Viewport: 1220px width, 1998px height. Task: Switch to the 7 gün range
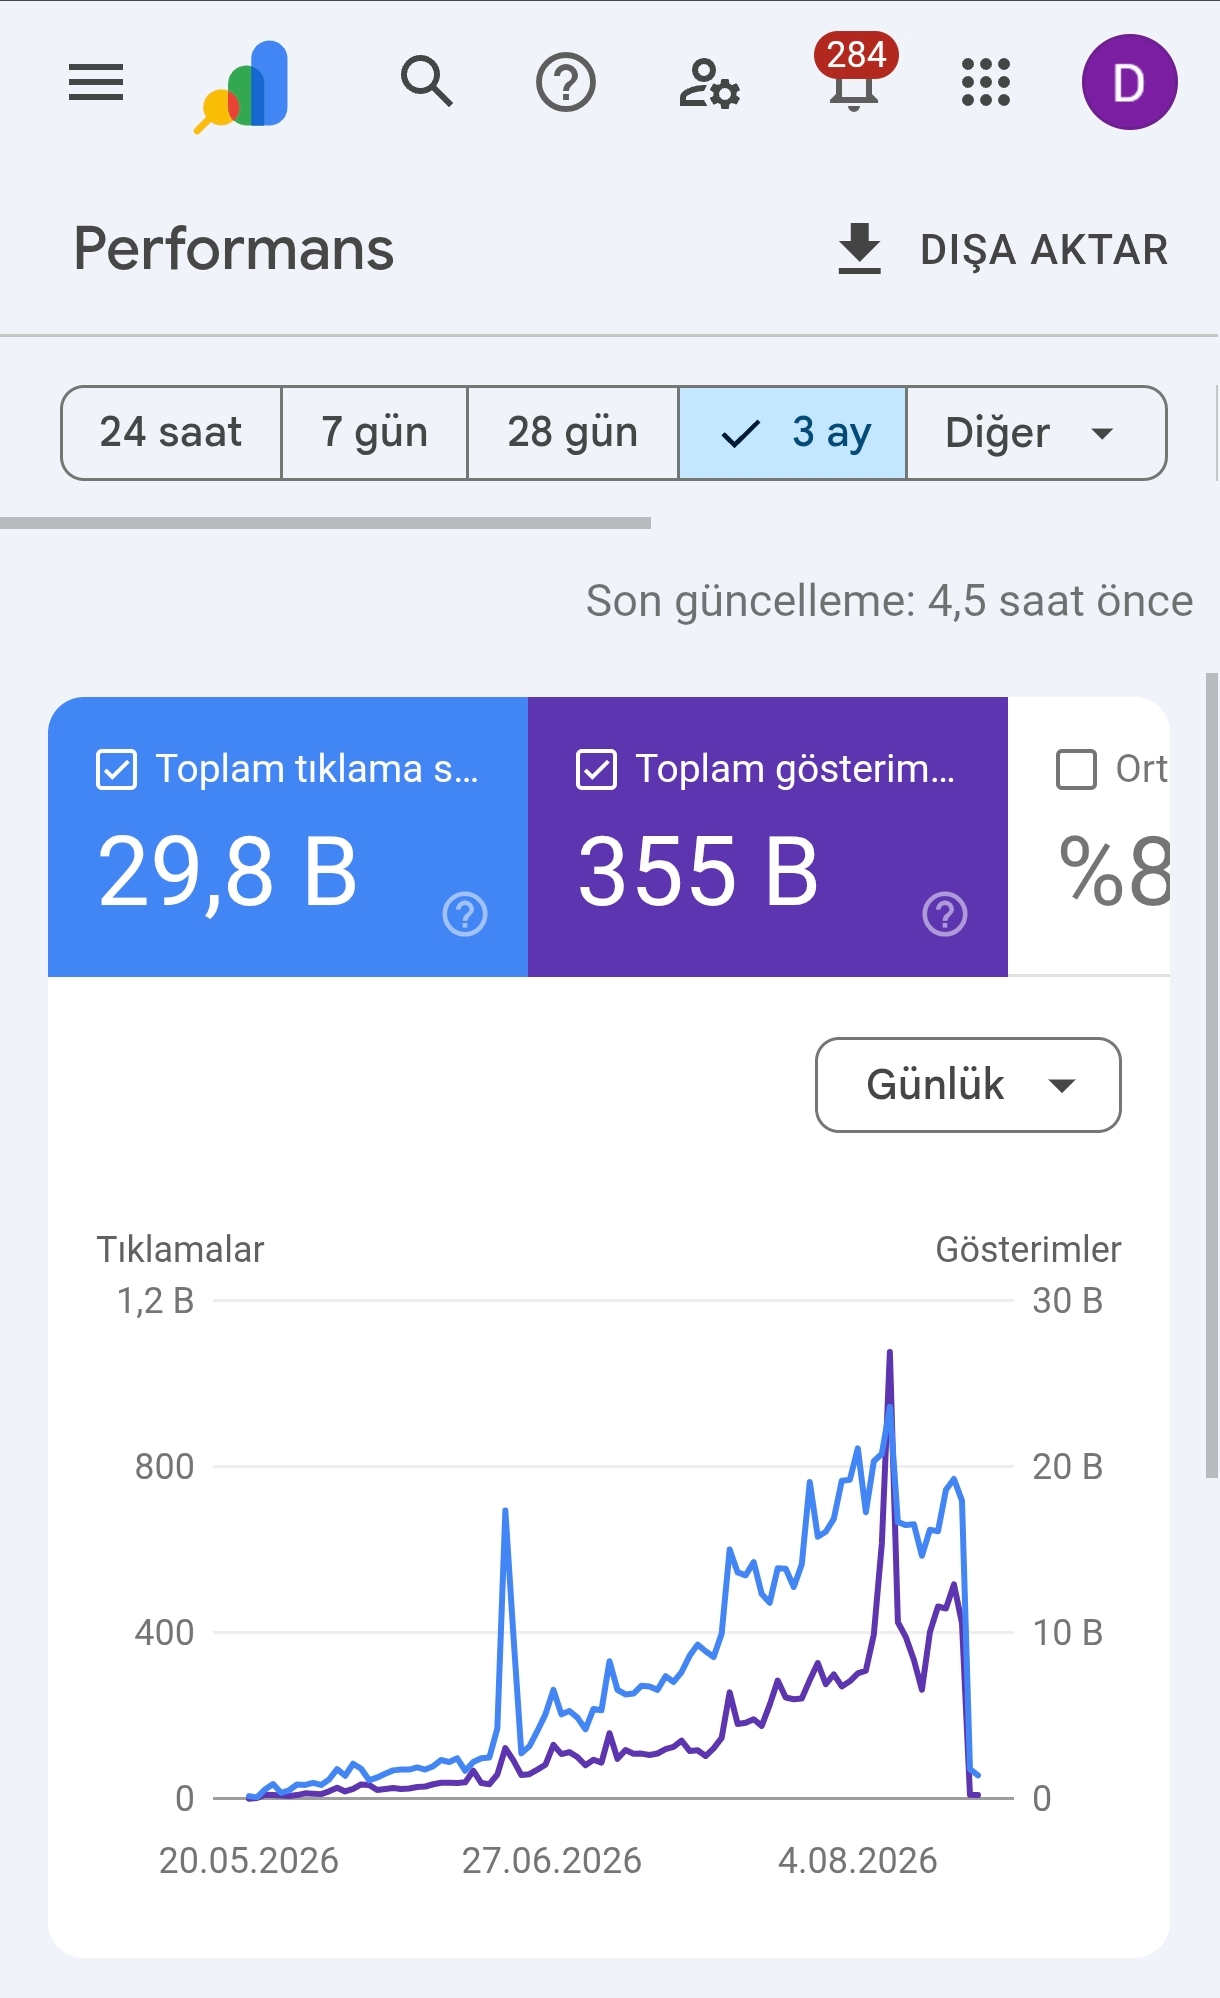coord(375,433)
